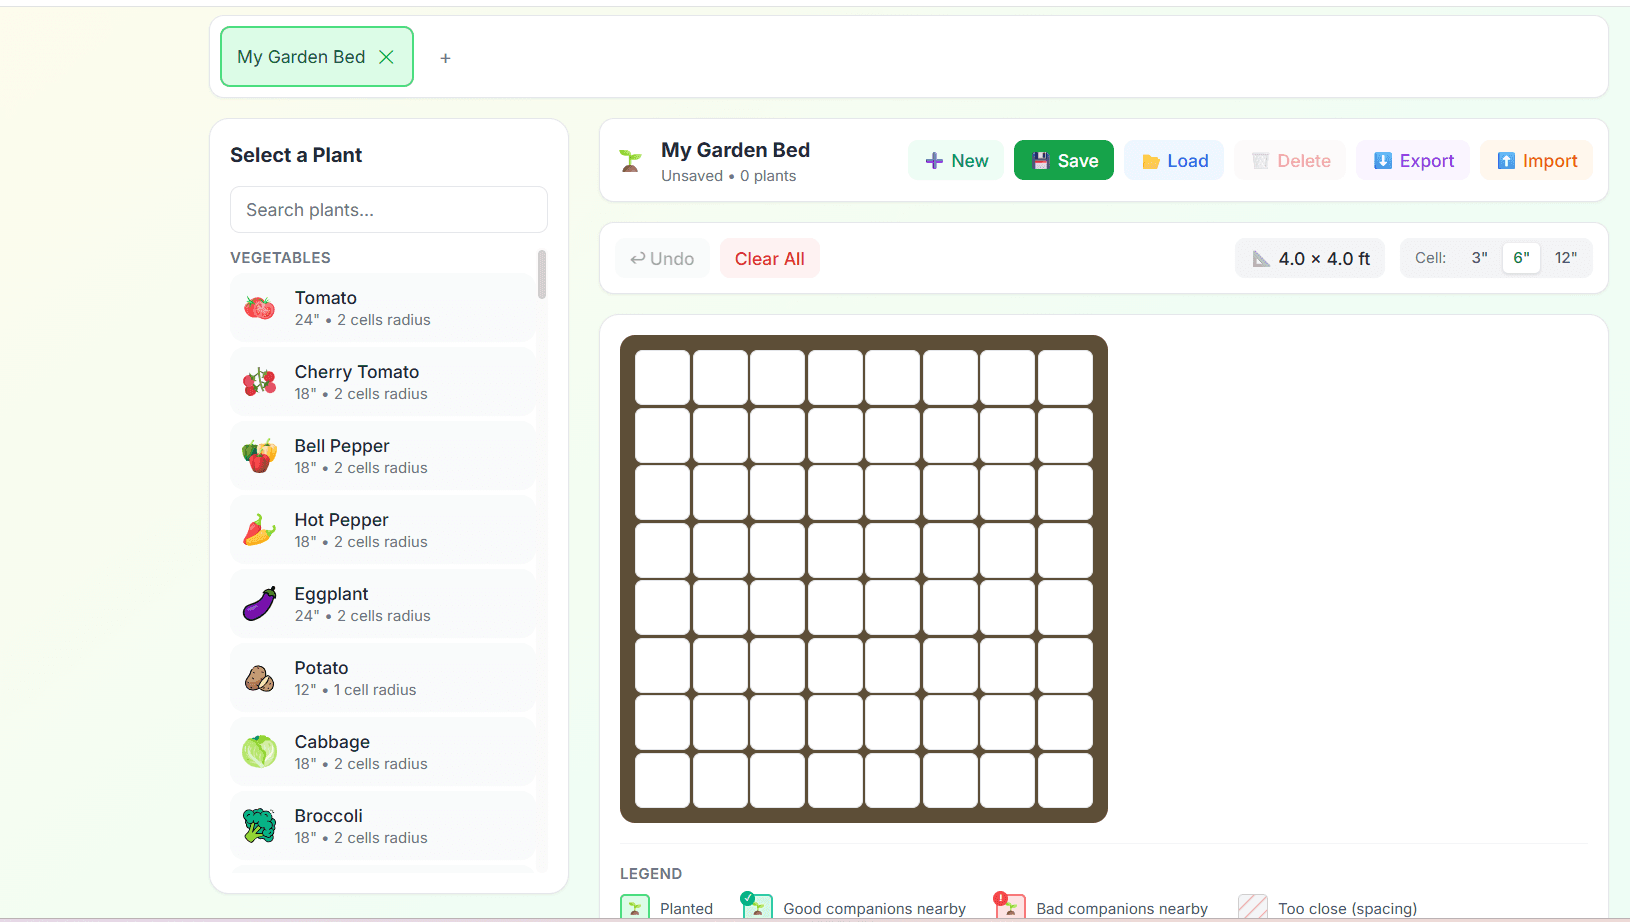The width and height of the screenshot is (1630, 922).
Task: Load a saved garden layout
Action: [x=1173, y=160]
